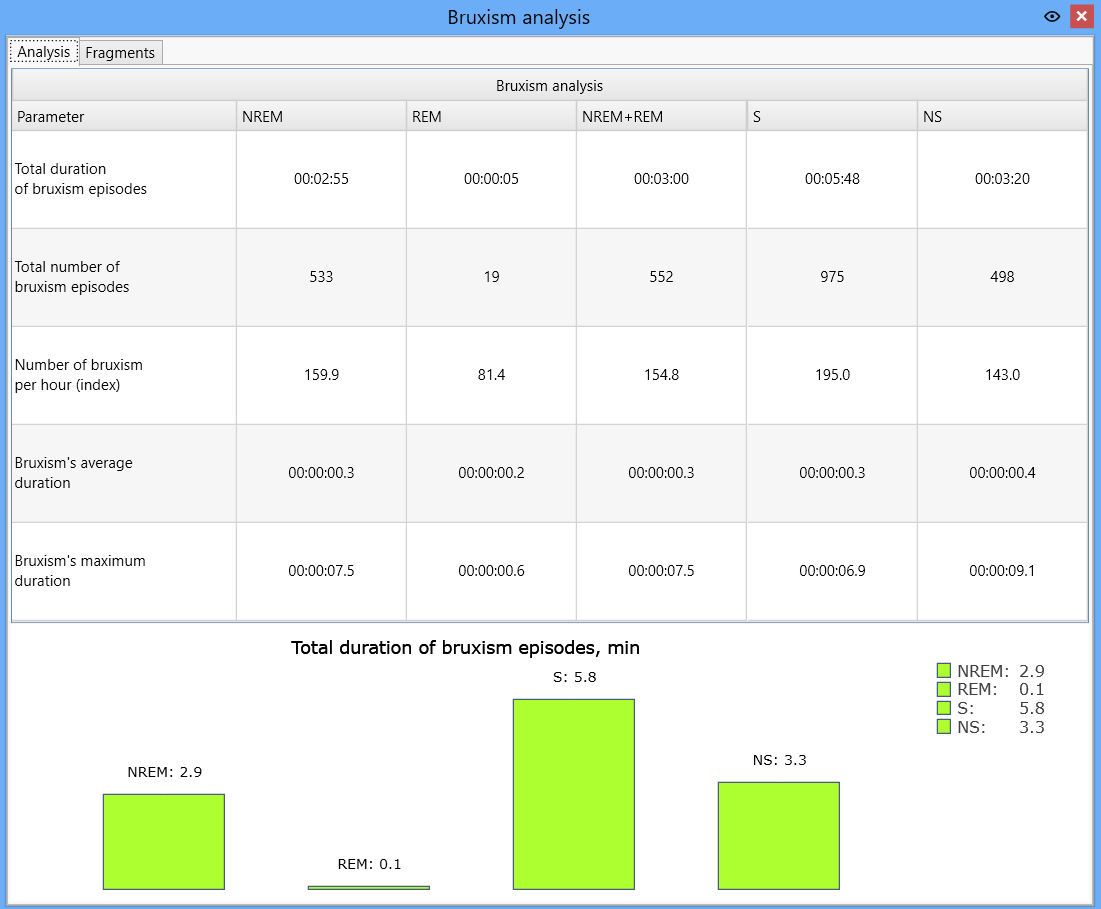Click the REM column header

pyautogui.click(x=491, y=117)
